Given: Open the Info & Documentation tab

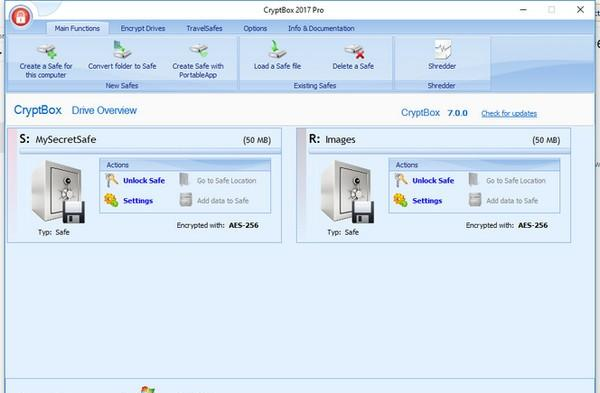Looking at the screenshot, I should click(x=321, y=28).
